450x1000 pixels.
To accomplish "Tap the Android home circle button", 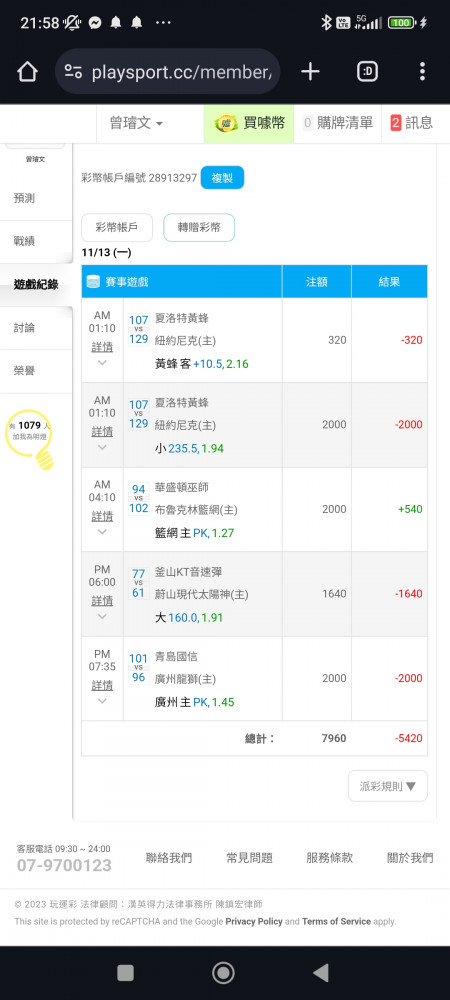I will point(223,973).
